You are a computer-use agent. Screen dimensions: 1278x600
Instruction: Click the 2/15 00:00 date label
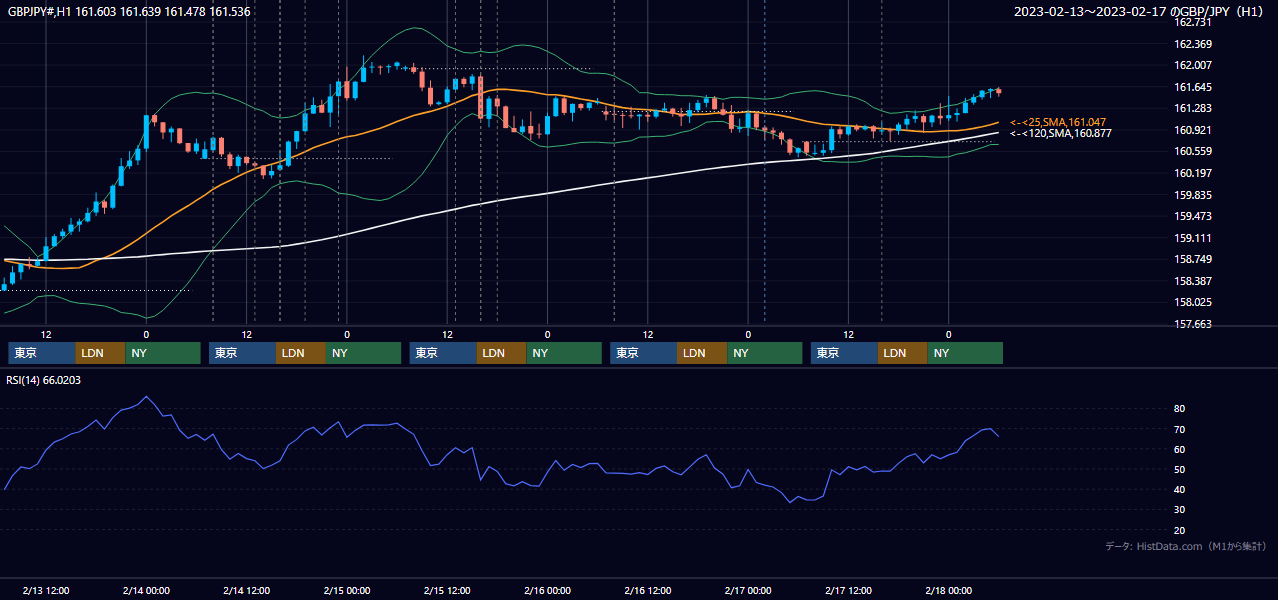coord(347,590)
